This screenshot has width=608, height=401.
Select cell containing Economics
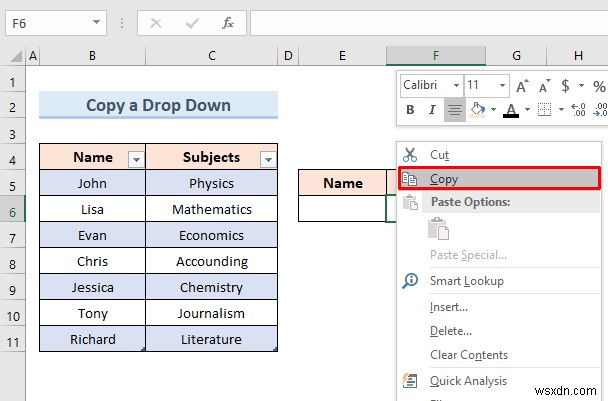click(x=212, y=235)
